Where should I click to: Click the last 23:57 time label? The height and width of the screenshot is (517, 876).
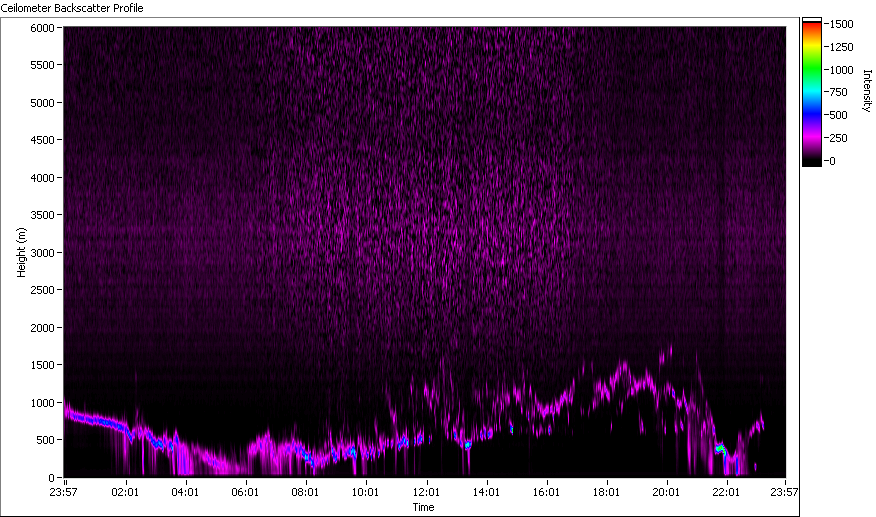(x=784, y=492)
